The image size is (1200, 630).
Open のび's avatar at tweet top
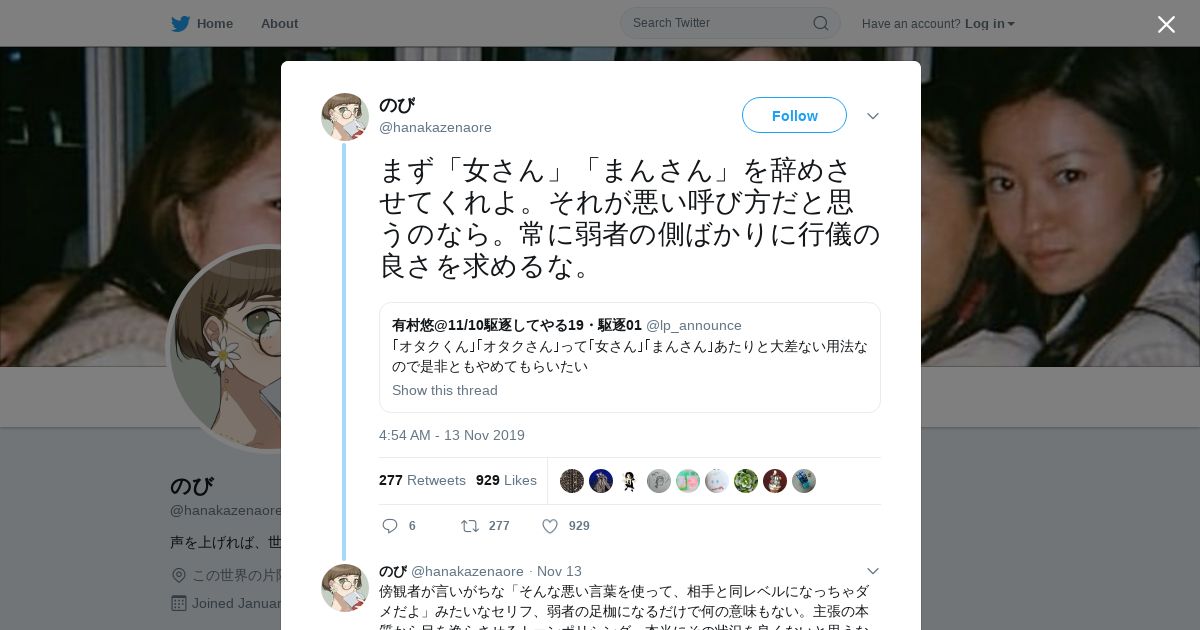345,117
